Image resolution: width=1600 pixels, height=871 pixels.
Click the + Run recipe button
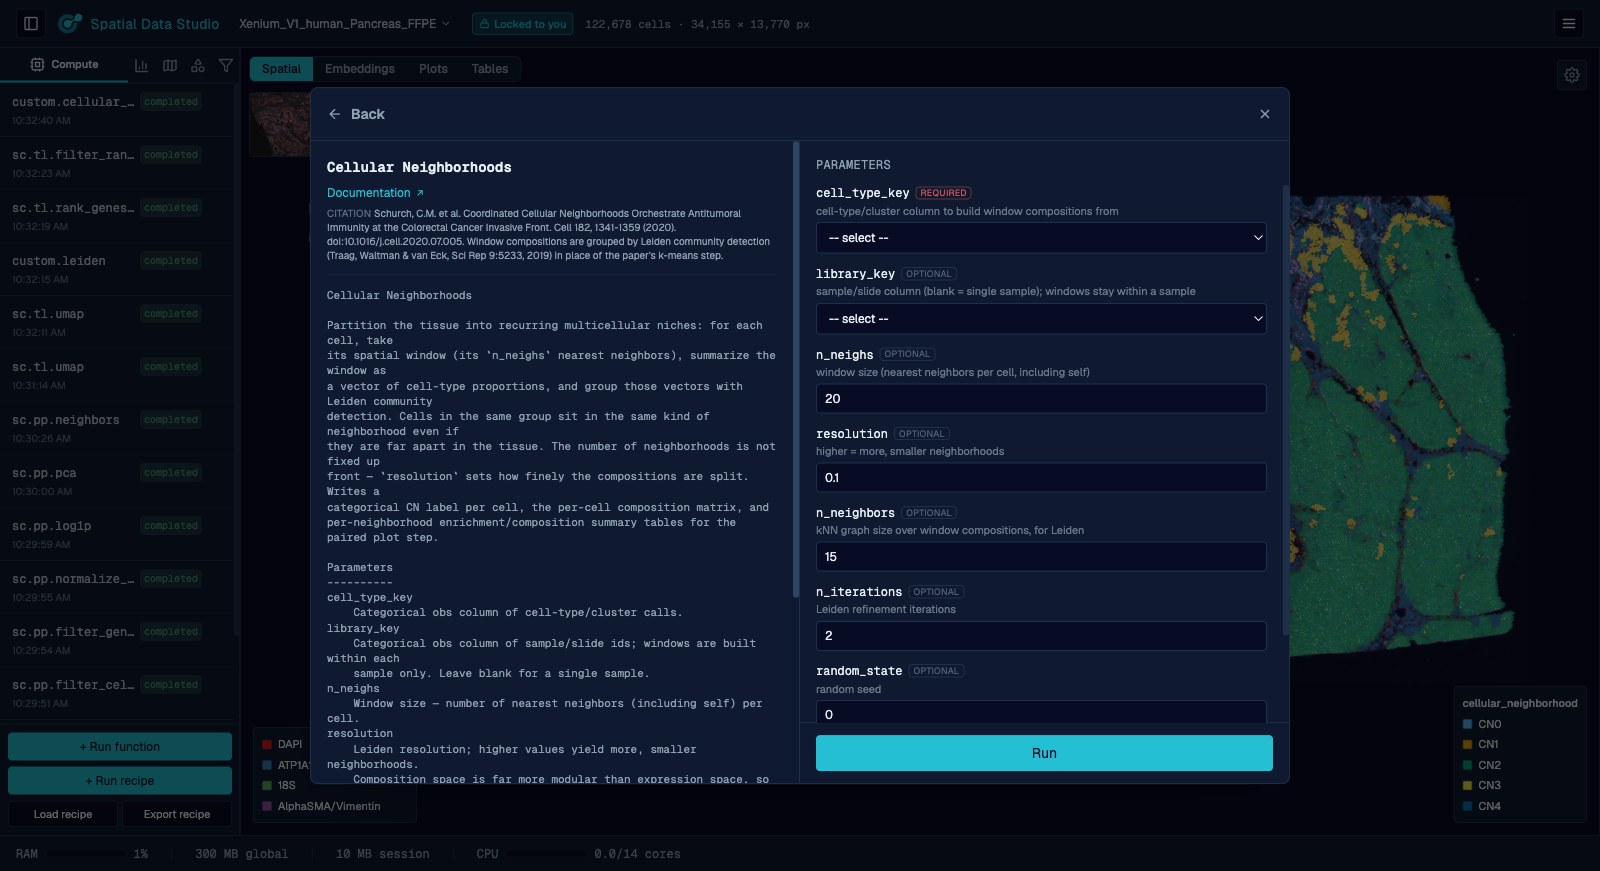click(120, 781)
